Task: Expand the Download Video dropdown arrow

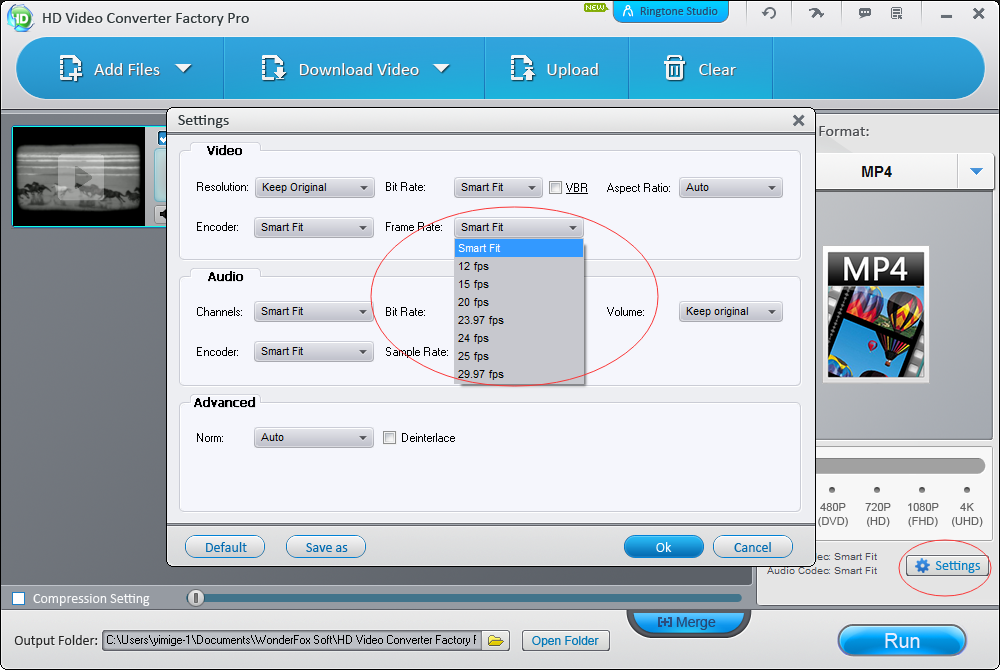Action: pyautogui.click(x=441, y=68)
